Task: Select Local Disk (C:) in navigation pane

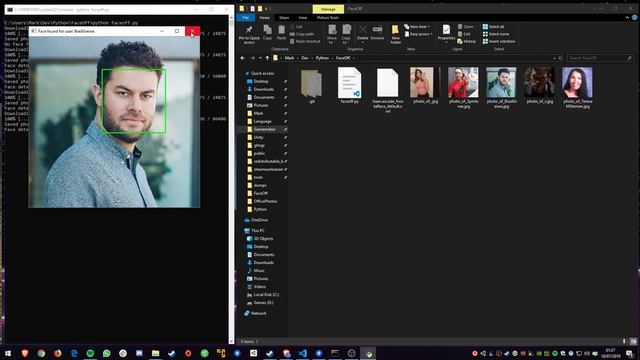Action: (x=266, y=294)
